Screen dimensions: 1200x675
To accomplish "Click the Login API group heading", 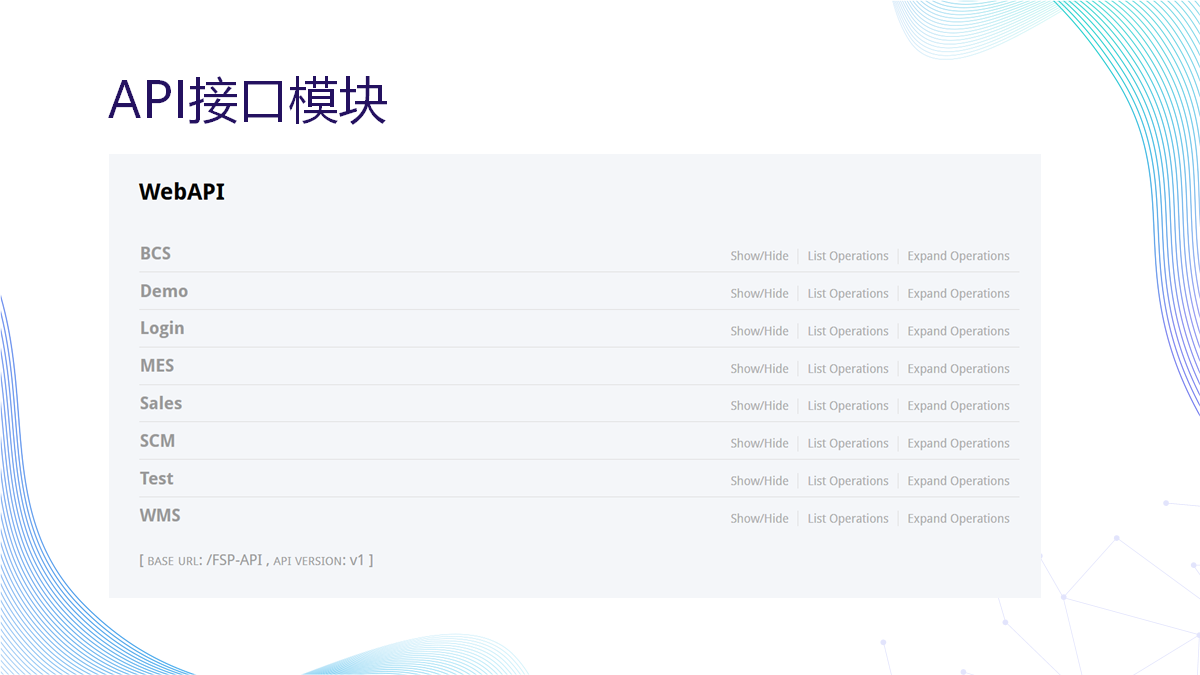I will tap(162, 329).
